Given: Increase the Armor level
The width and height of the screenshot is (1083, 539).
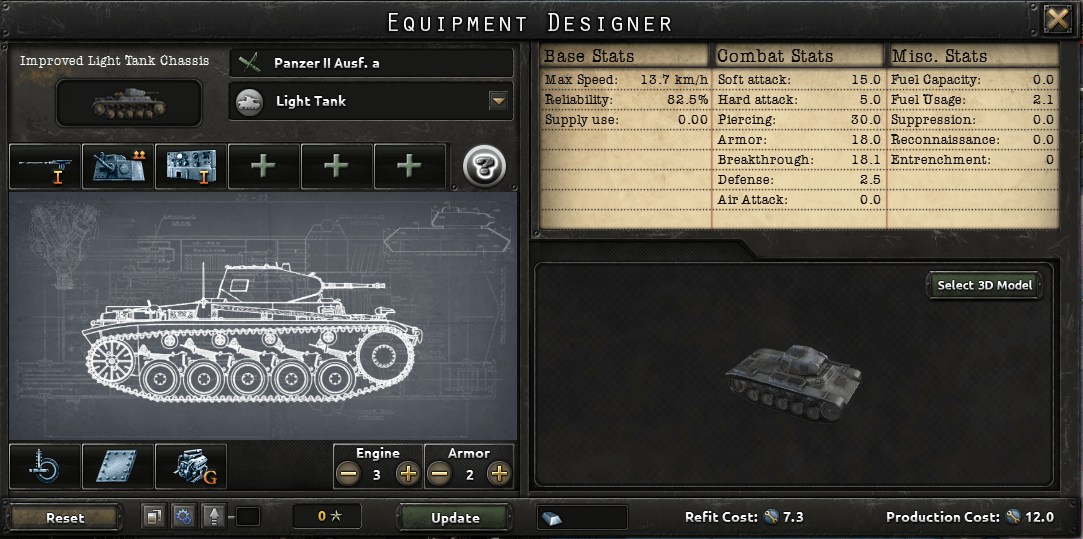Looking at the screenshot, I should (x=498, y=474).
